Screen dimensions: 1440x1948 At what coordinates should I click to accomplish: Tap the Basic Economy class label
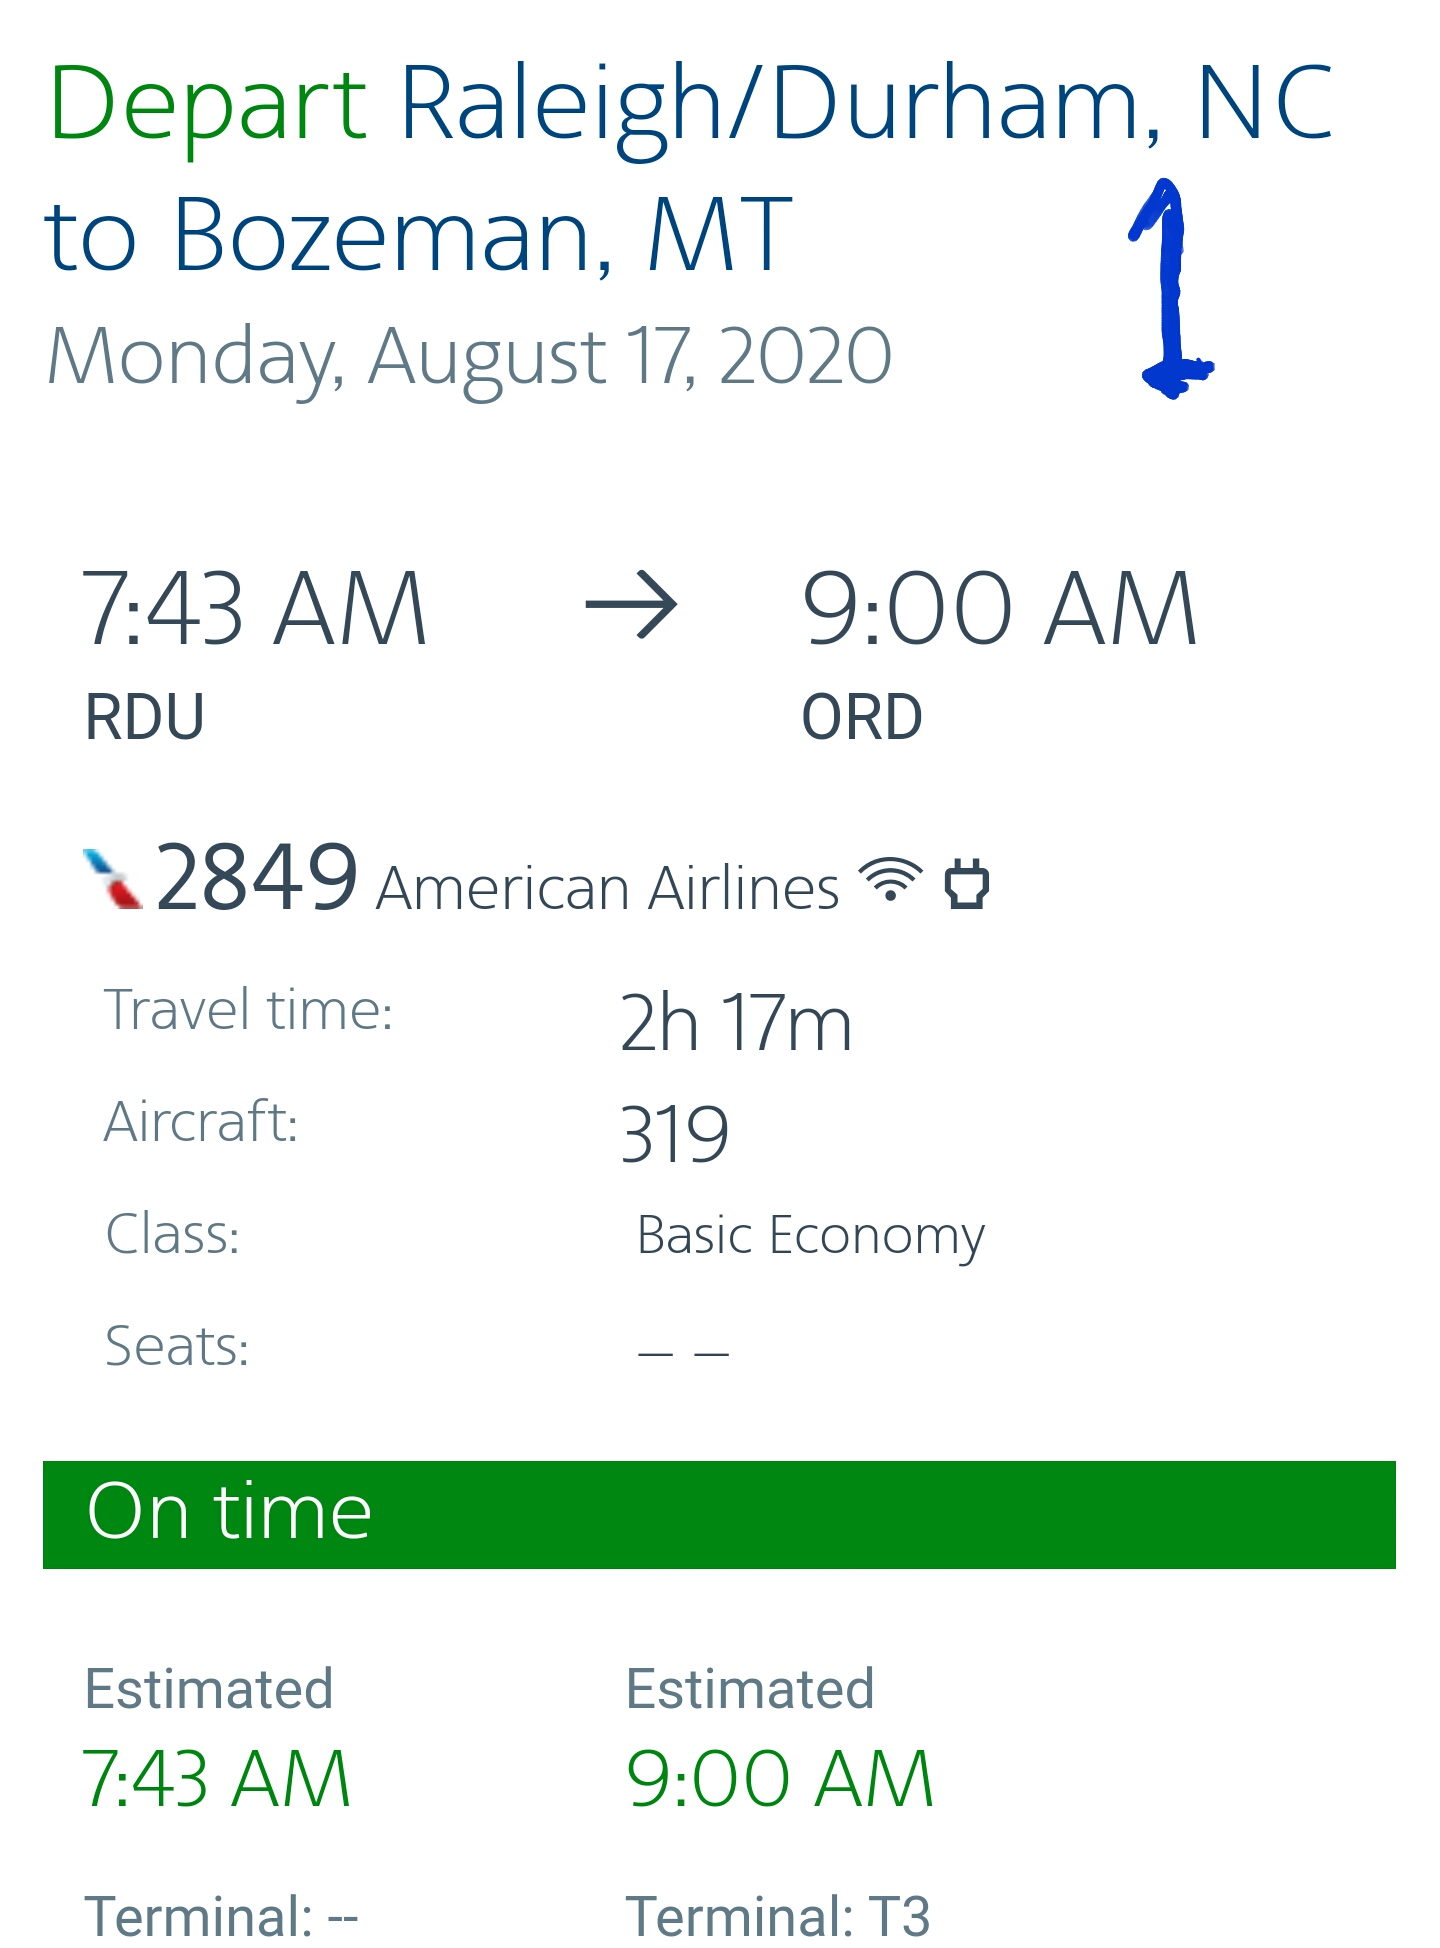click(810, 1235)
